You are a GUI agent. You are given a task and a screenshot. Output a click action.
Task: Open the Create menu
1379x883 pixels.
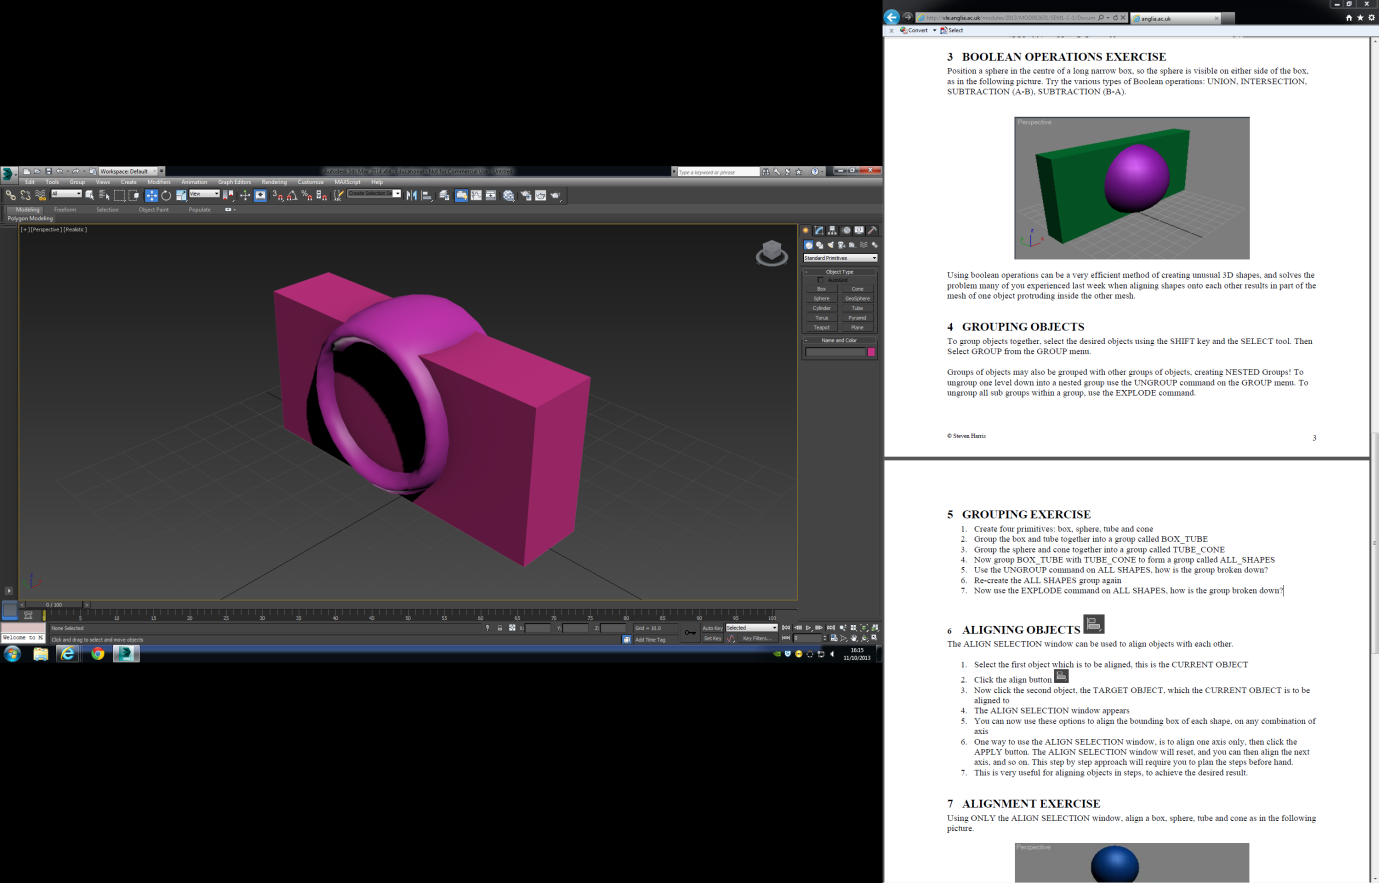(x=129, y=182)
